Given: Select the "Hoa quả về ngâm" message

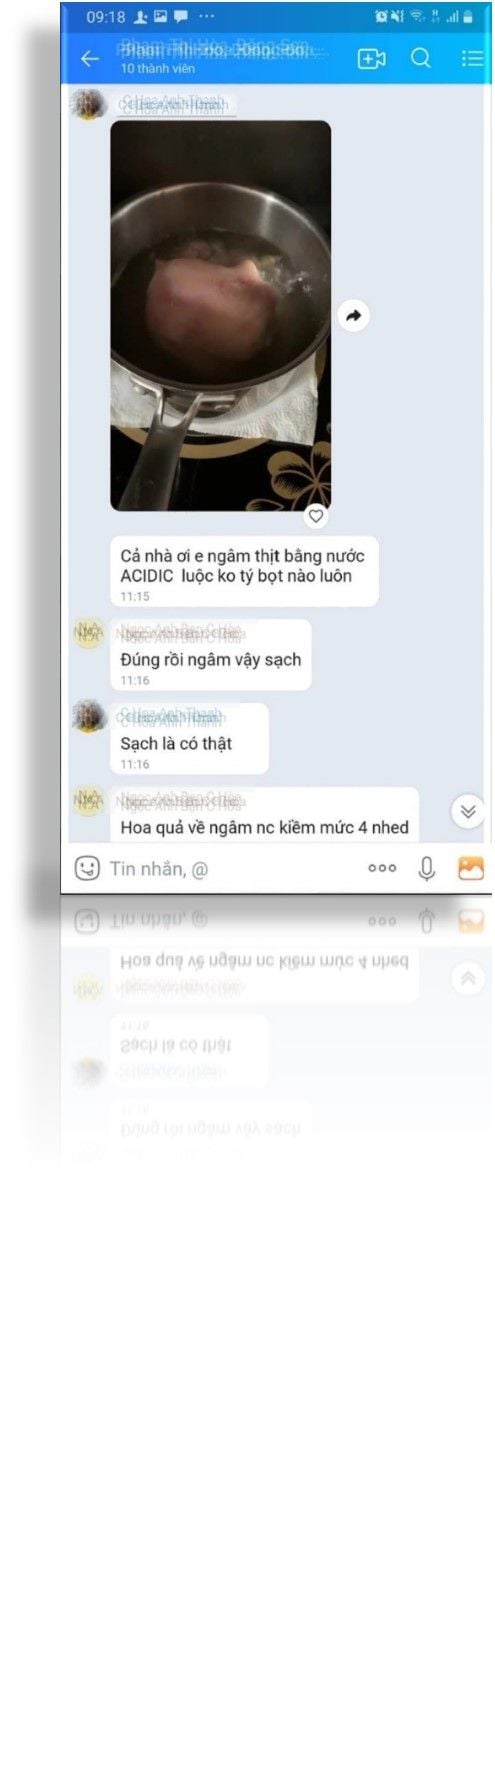Looking at the screenshot, I should coord(264,815).
